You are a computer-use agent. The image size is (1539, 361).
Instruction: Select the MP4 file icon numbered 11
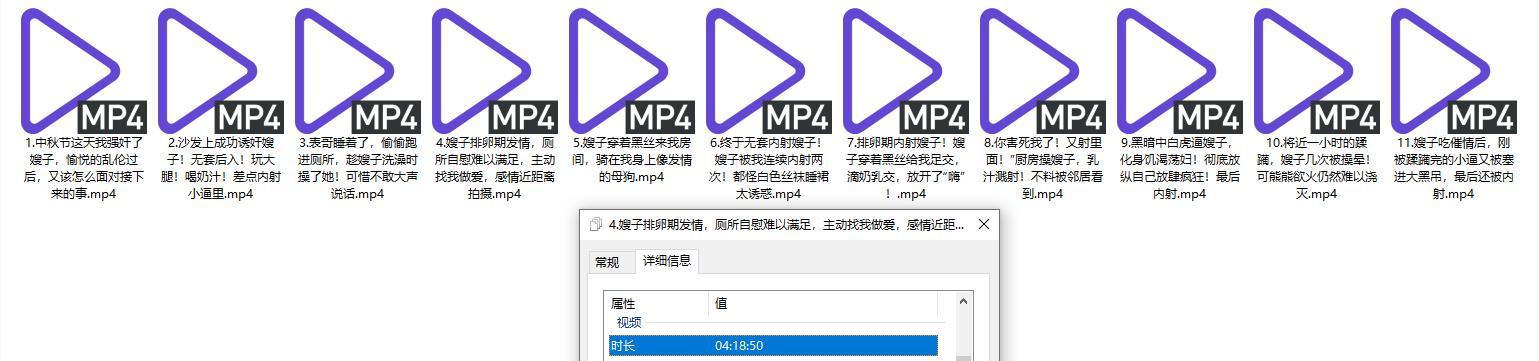click(x=1453, y=70)
